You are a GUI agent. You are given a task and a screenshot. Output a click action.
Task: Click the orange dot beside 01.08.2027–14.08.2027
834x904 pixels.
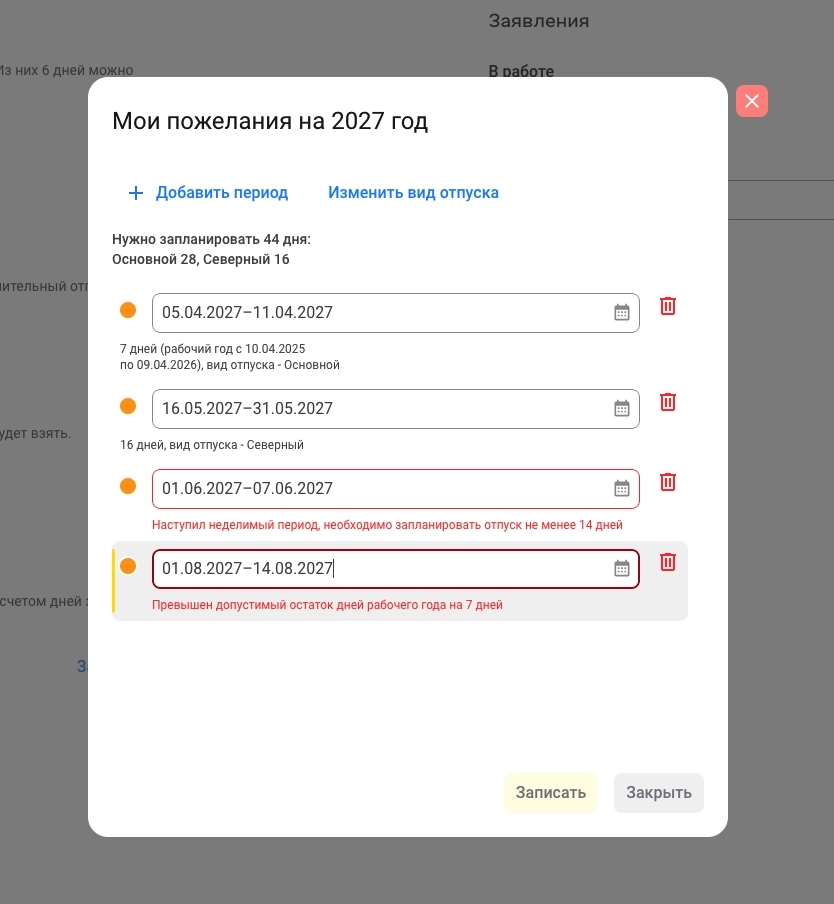click(128, 566)
